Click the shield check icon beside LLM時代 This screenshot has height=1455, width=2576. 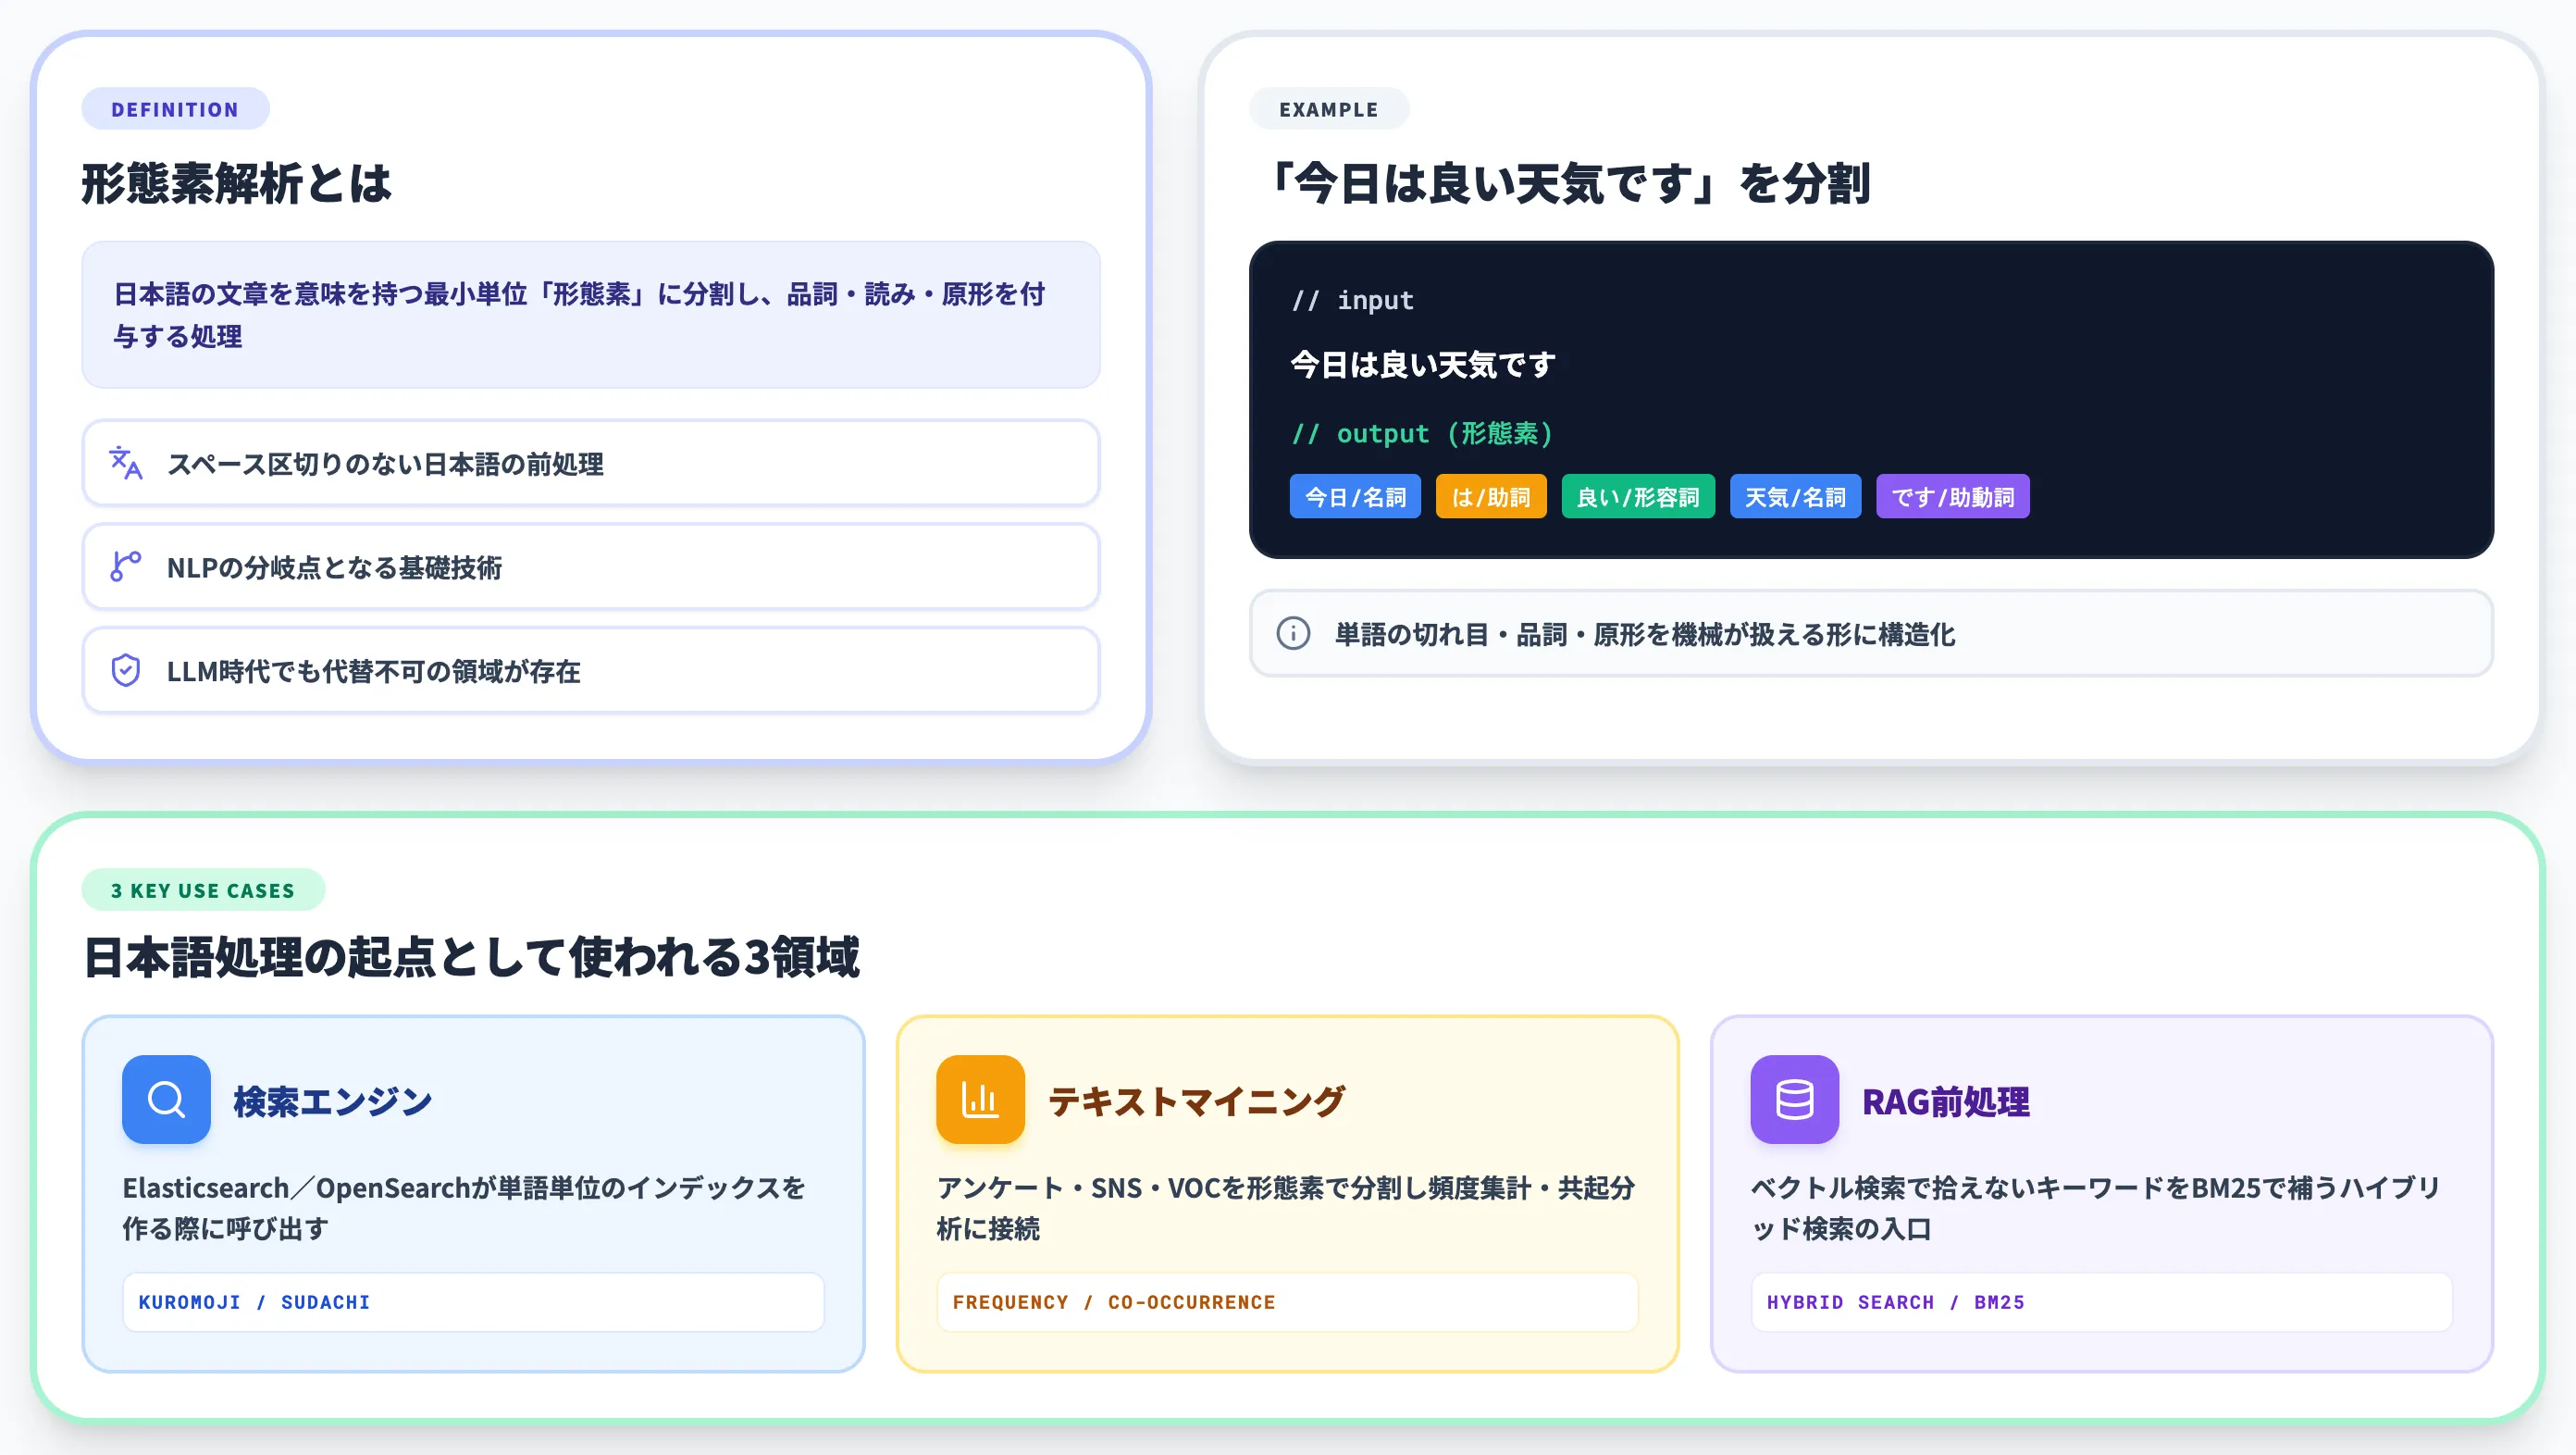[x=126, y=670]
